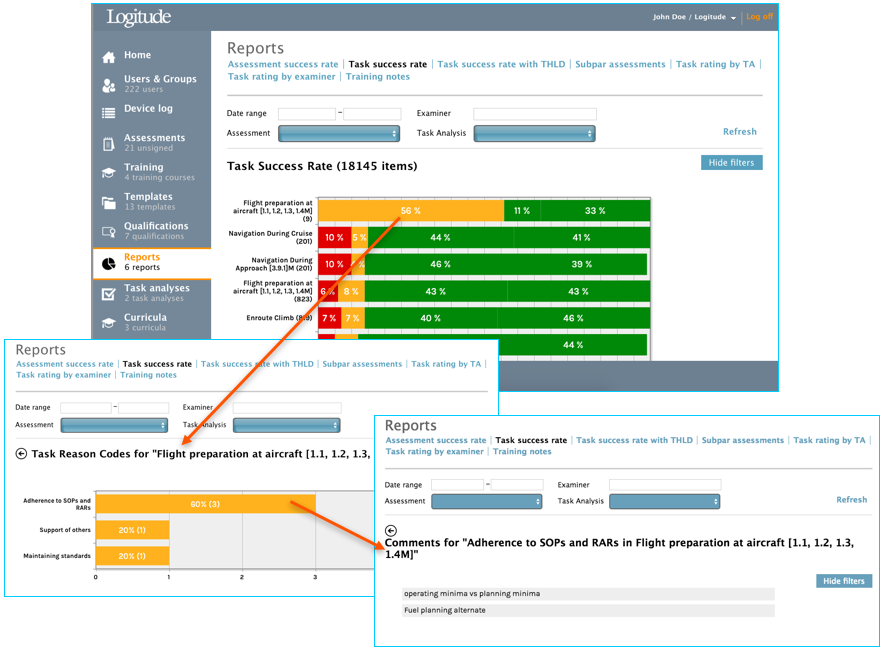Click comment 'operating minima vs planning minima'
Image resolution: width=882 pixels, height=650 pixels.
588,594
